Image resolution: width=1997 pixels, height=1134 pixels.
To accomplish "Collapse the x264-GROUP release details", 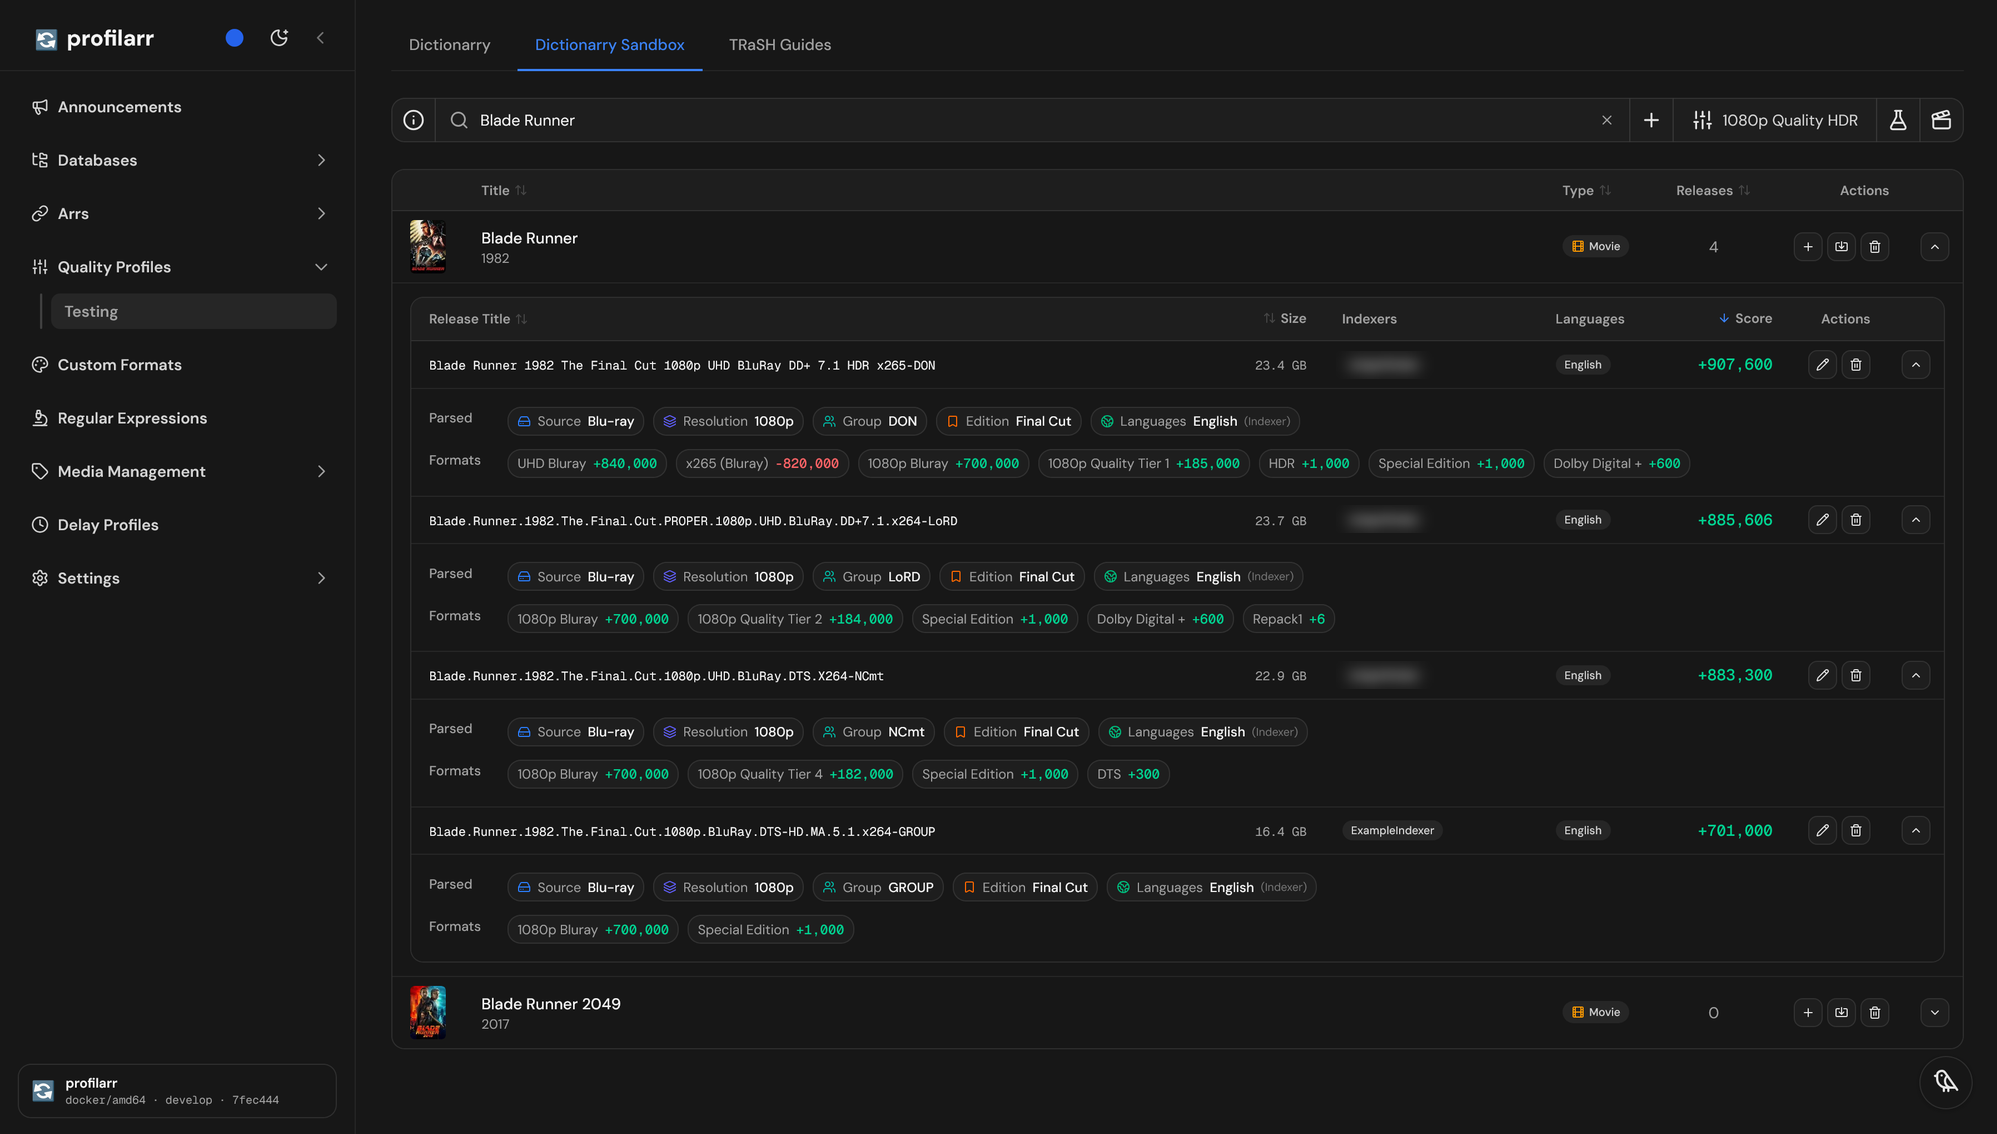I will [1916, 831].
